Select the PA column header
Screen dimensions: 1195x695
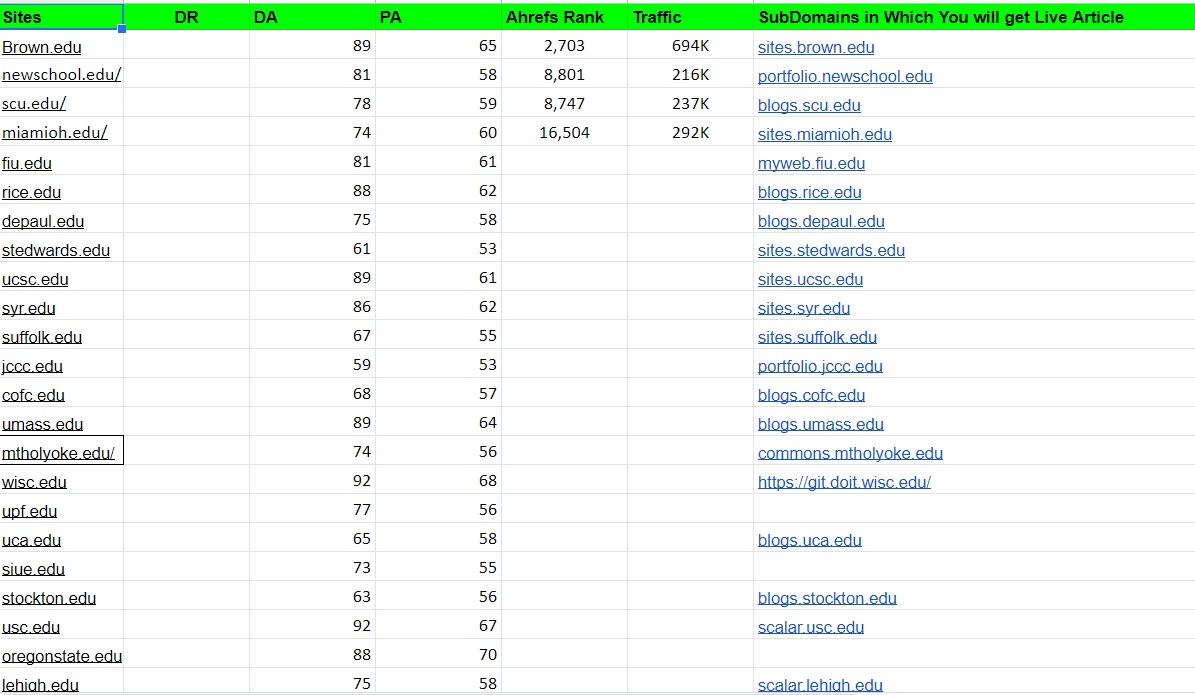438,17
